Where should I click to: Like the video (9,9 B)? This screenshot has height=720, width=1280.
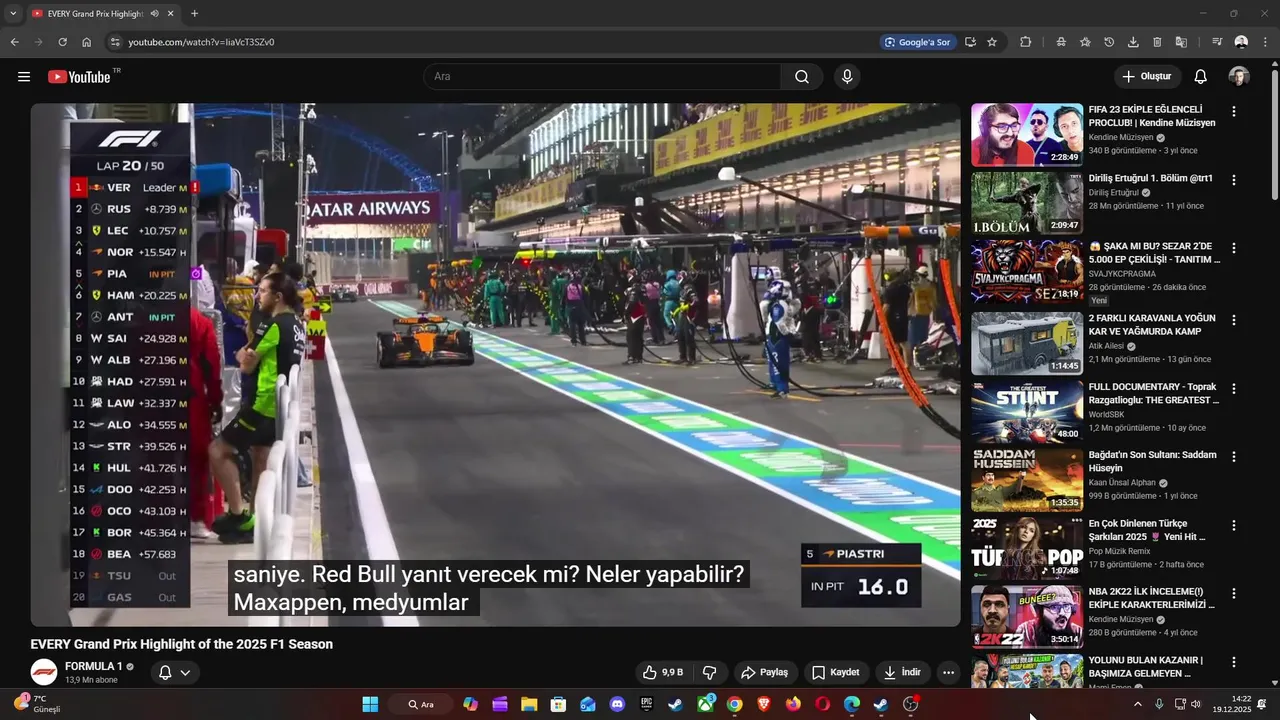pyautogui.click(x=662, y=672)
